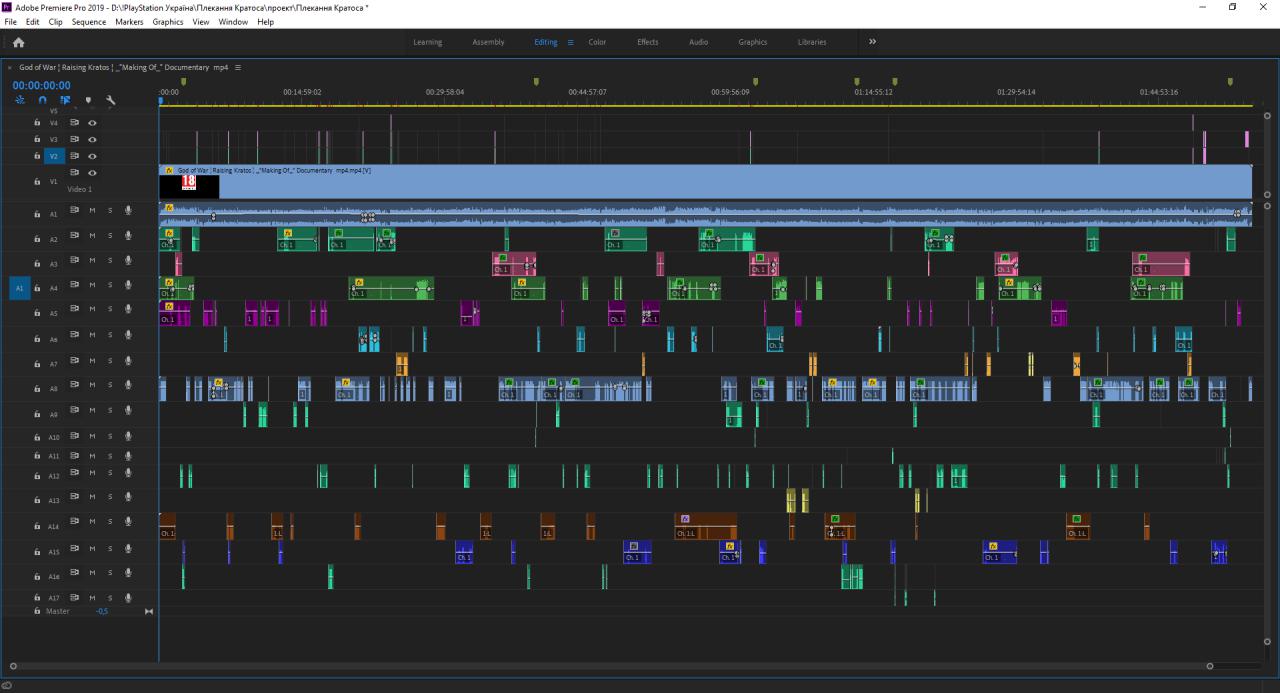Image resolution: width=1280 pixels, height=693 pixels.
Task: Open the Markers menu
Action: click(x=129, y=21)
